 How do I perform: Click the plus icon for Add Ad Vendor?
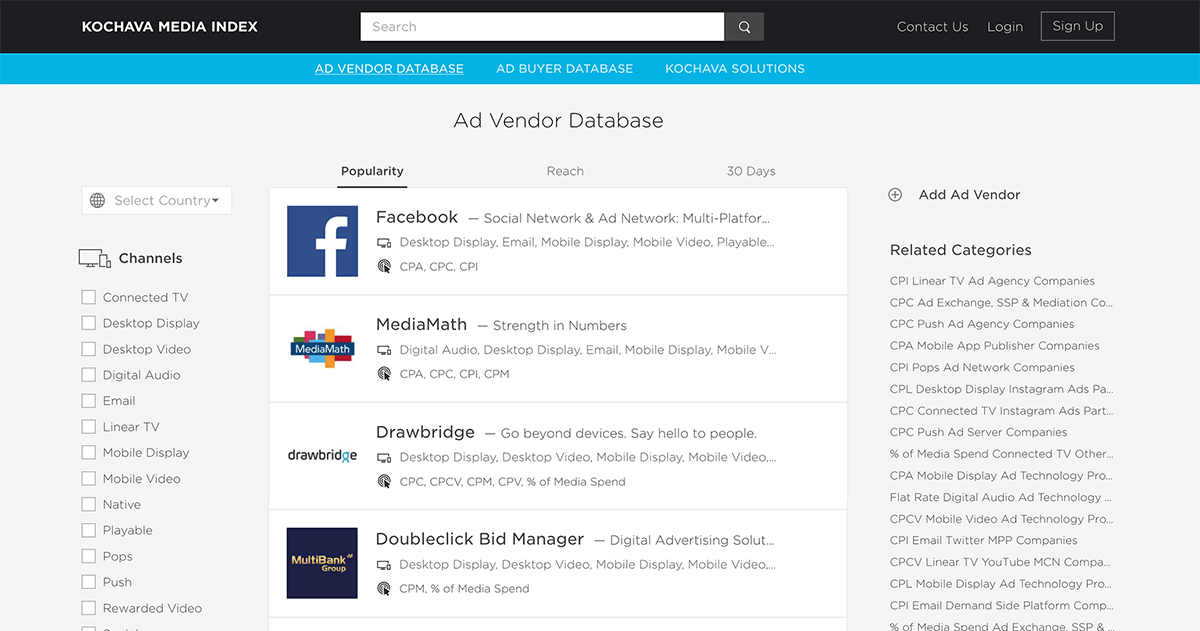pyautogui.click(x=895, y=195)
